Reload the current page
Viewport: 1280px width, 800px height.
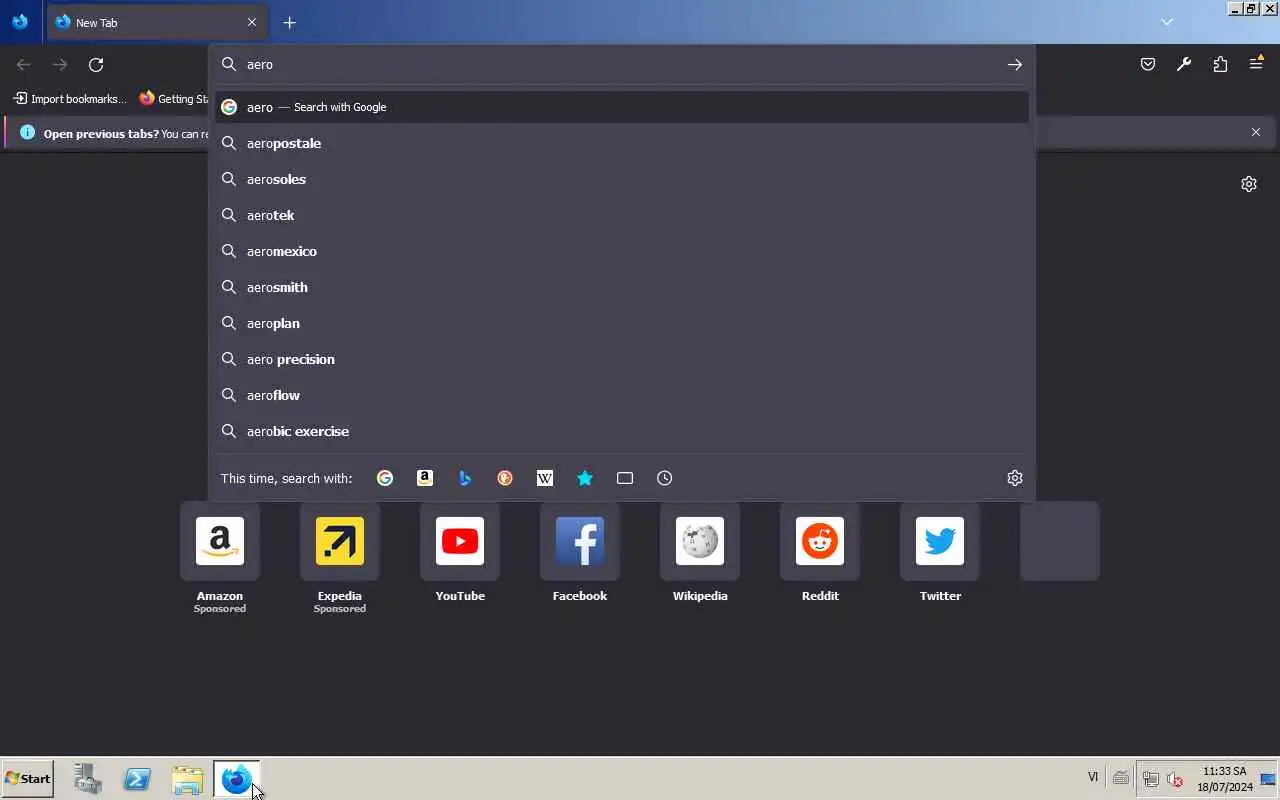[x=96, y=65]
